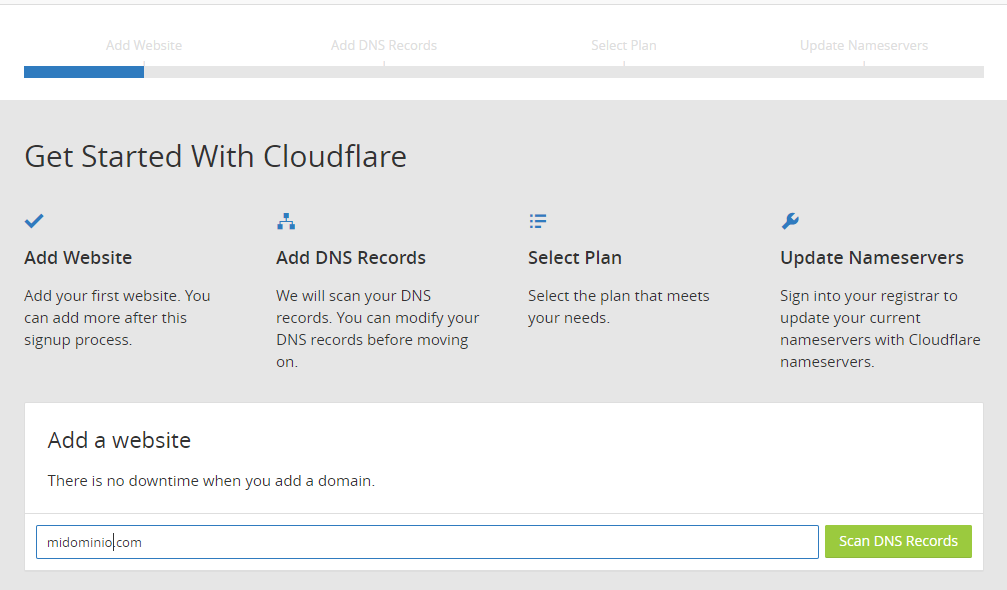Click the Add a website section heading
The width and height of the screenshot is (1007, 590).
tap(119, 439)
